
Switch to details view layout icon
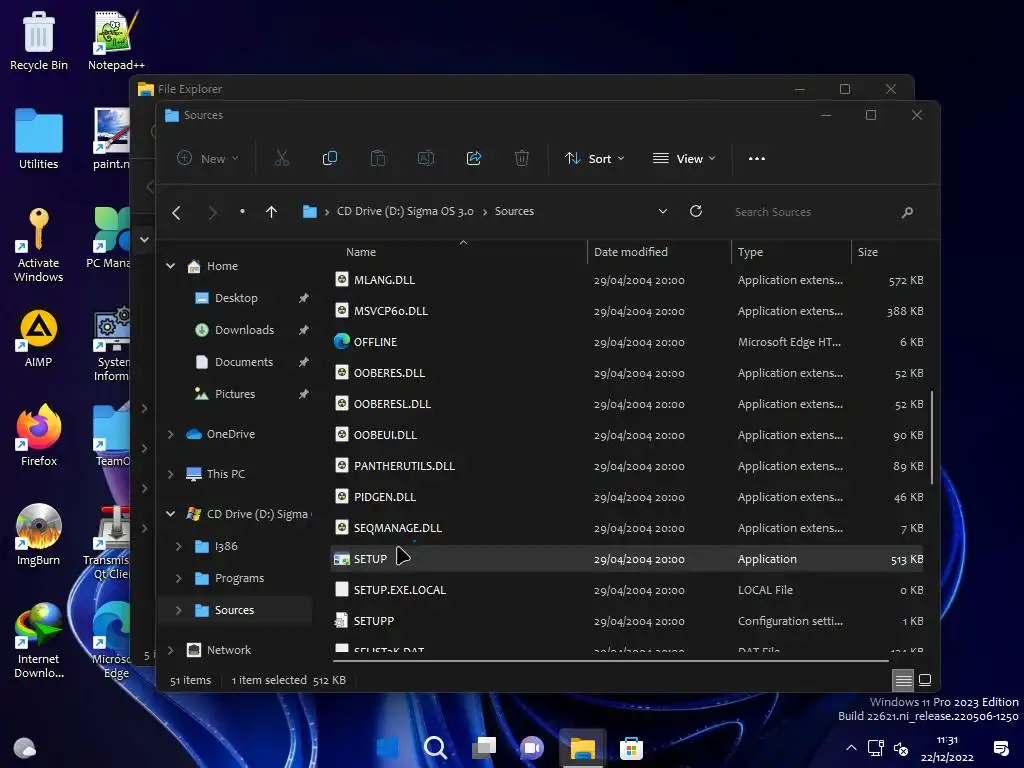point(904,680)
